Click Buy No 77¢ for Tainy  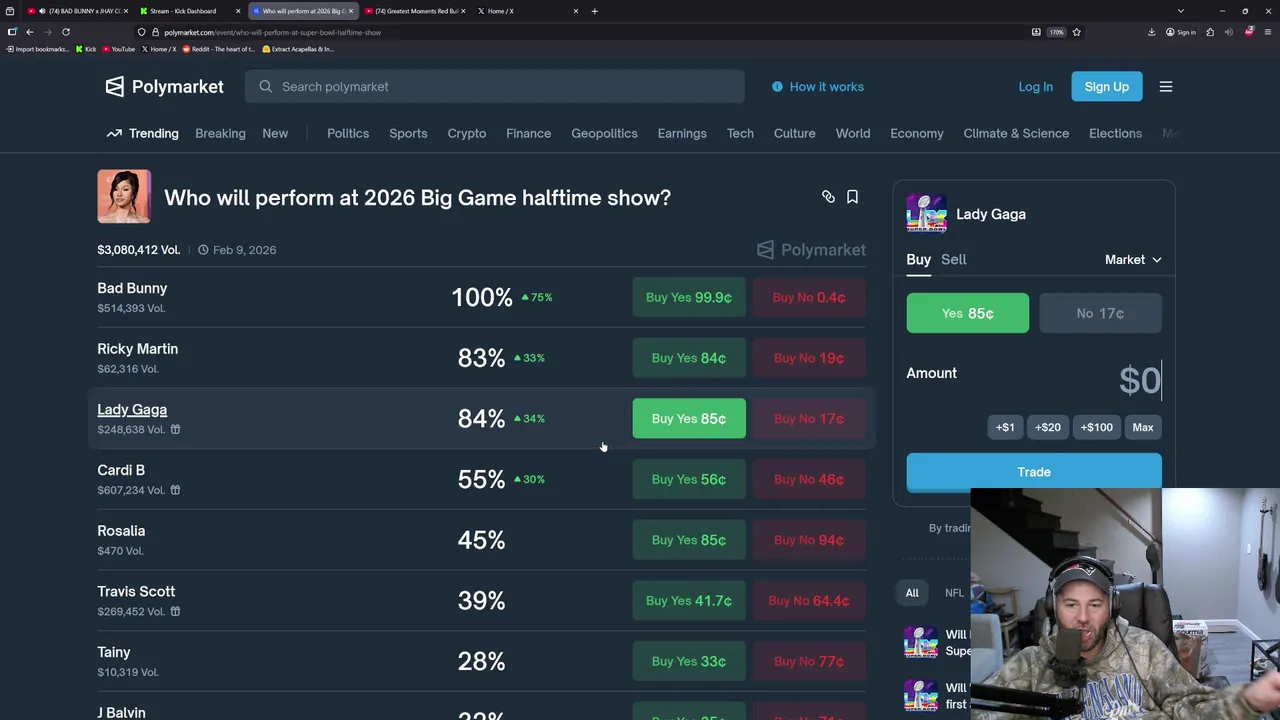(x=808, y=661)
